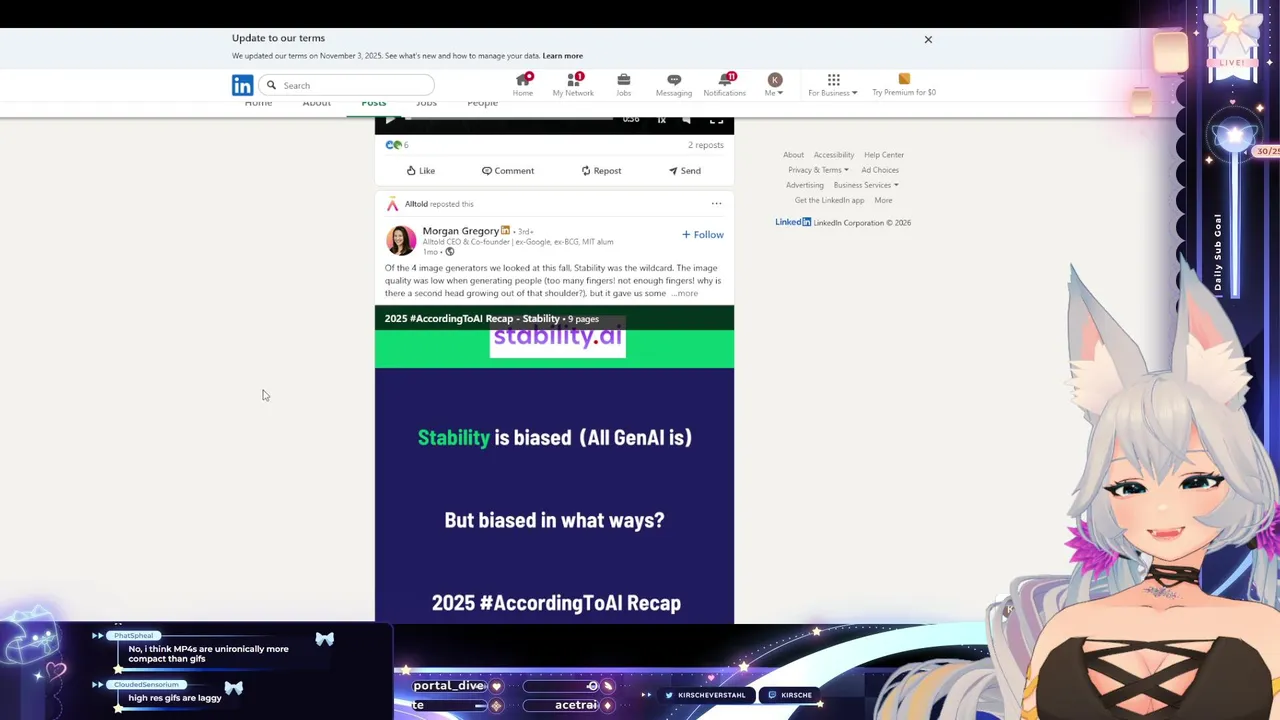The image size is (1280, 720).
Task: Select the Posts tab
Action: tap(374, 103)
